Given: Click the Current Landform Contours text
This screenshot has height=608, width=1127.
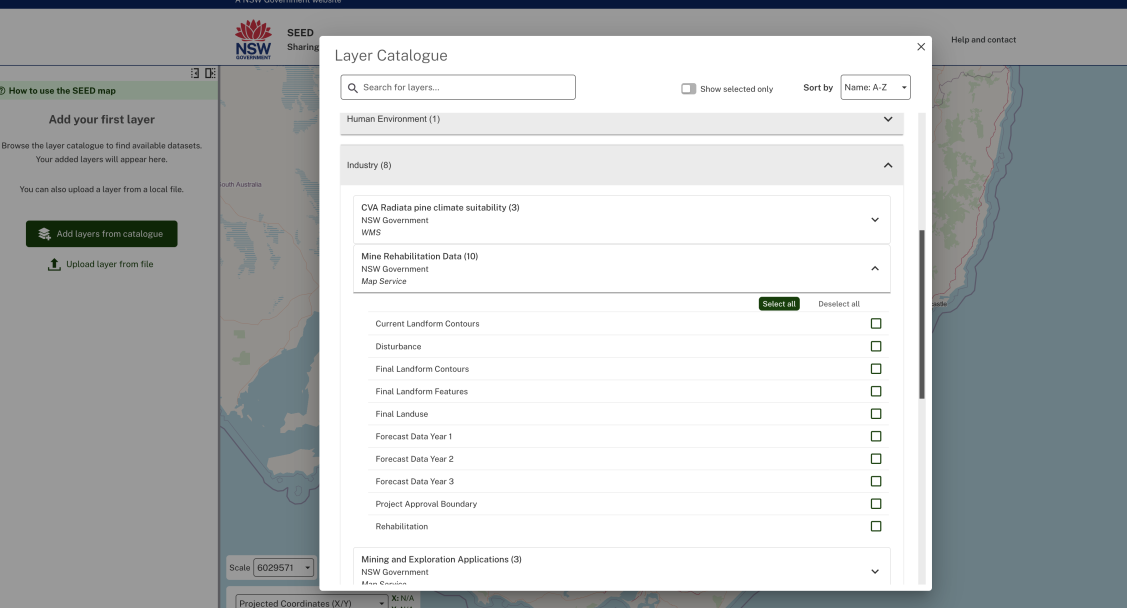Looking at the screenshot, I should [427, 324].
